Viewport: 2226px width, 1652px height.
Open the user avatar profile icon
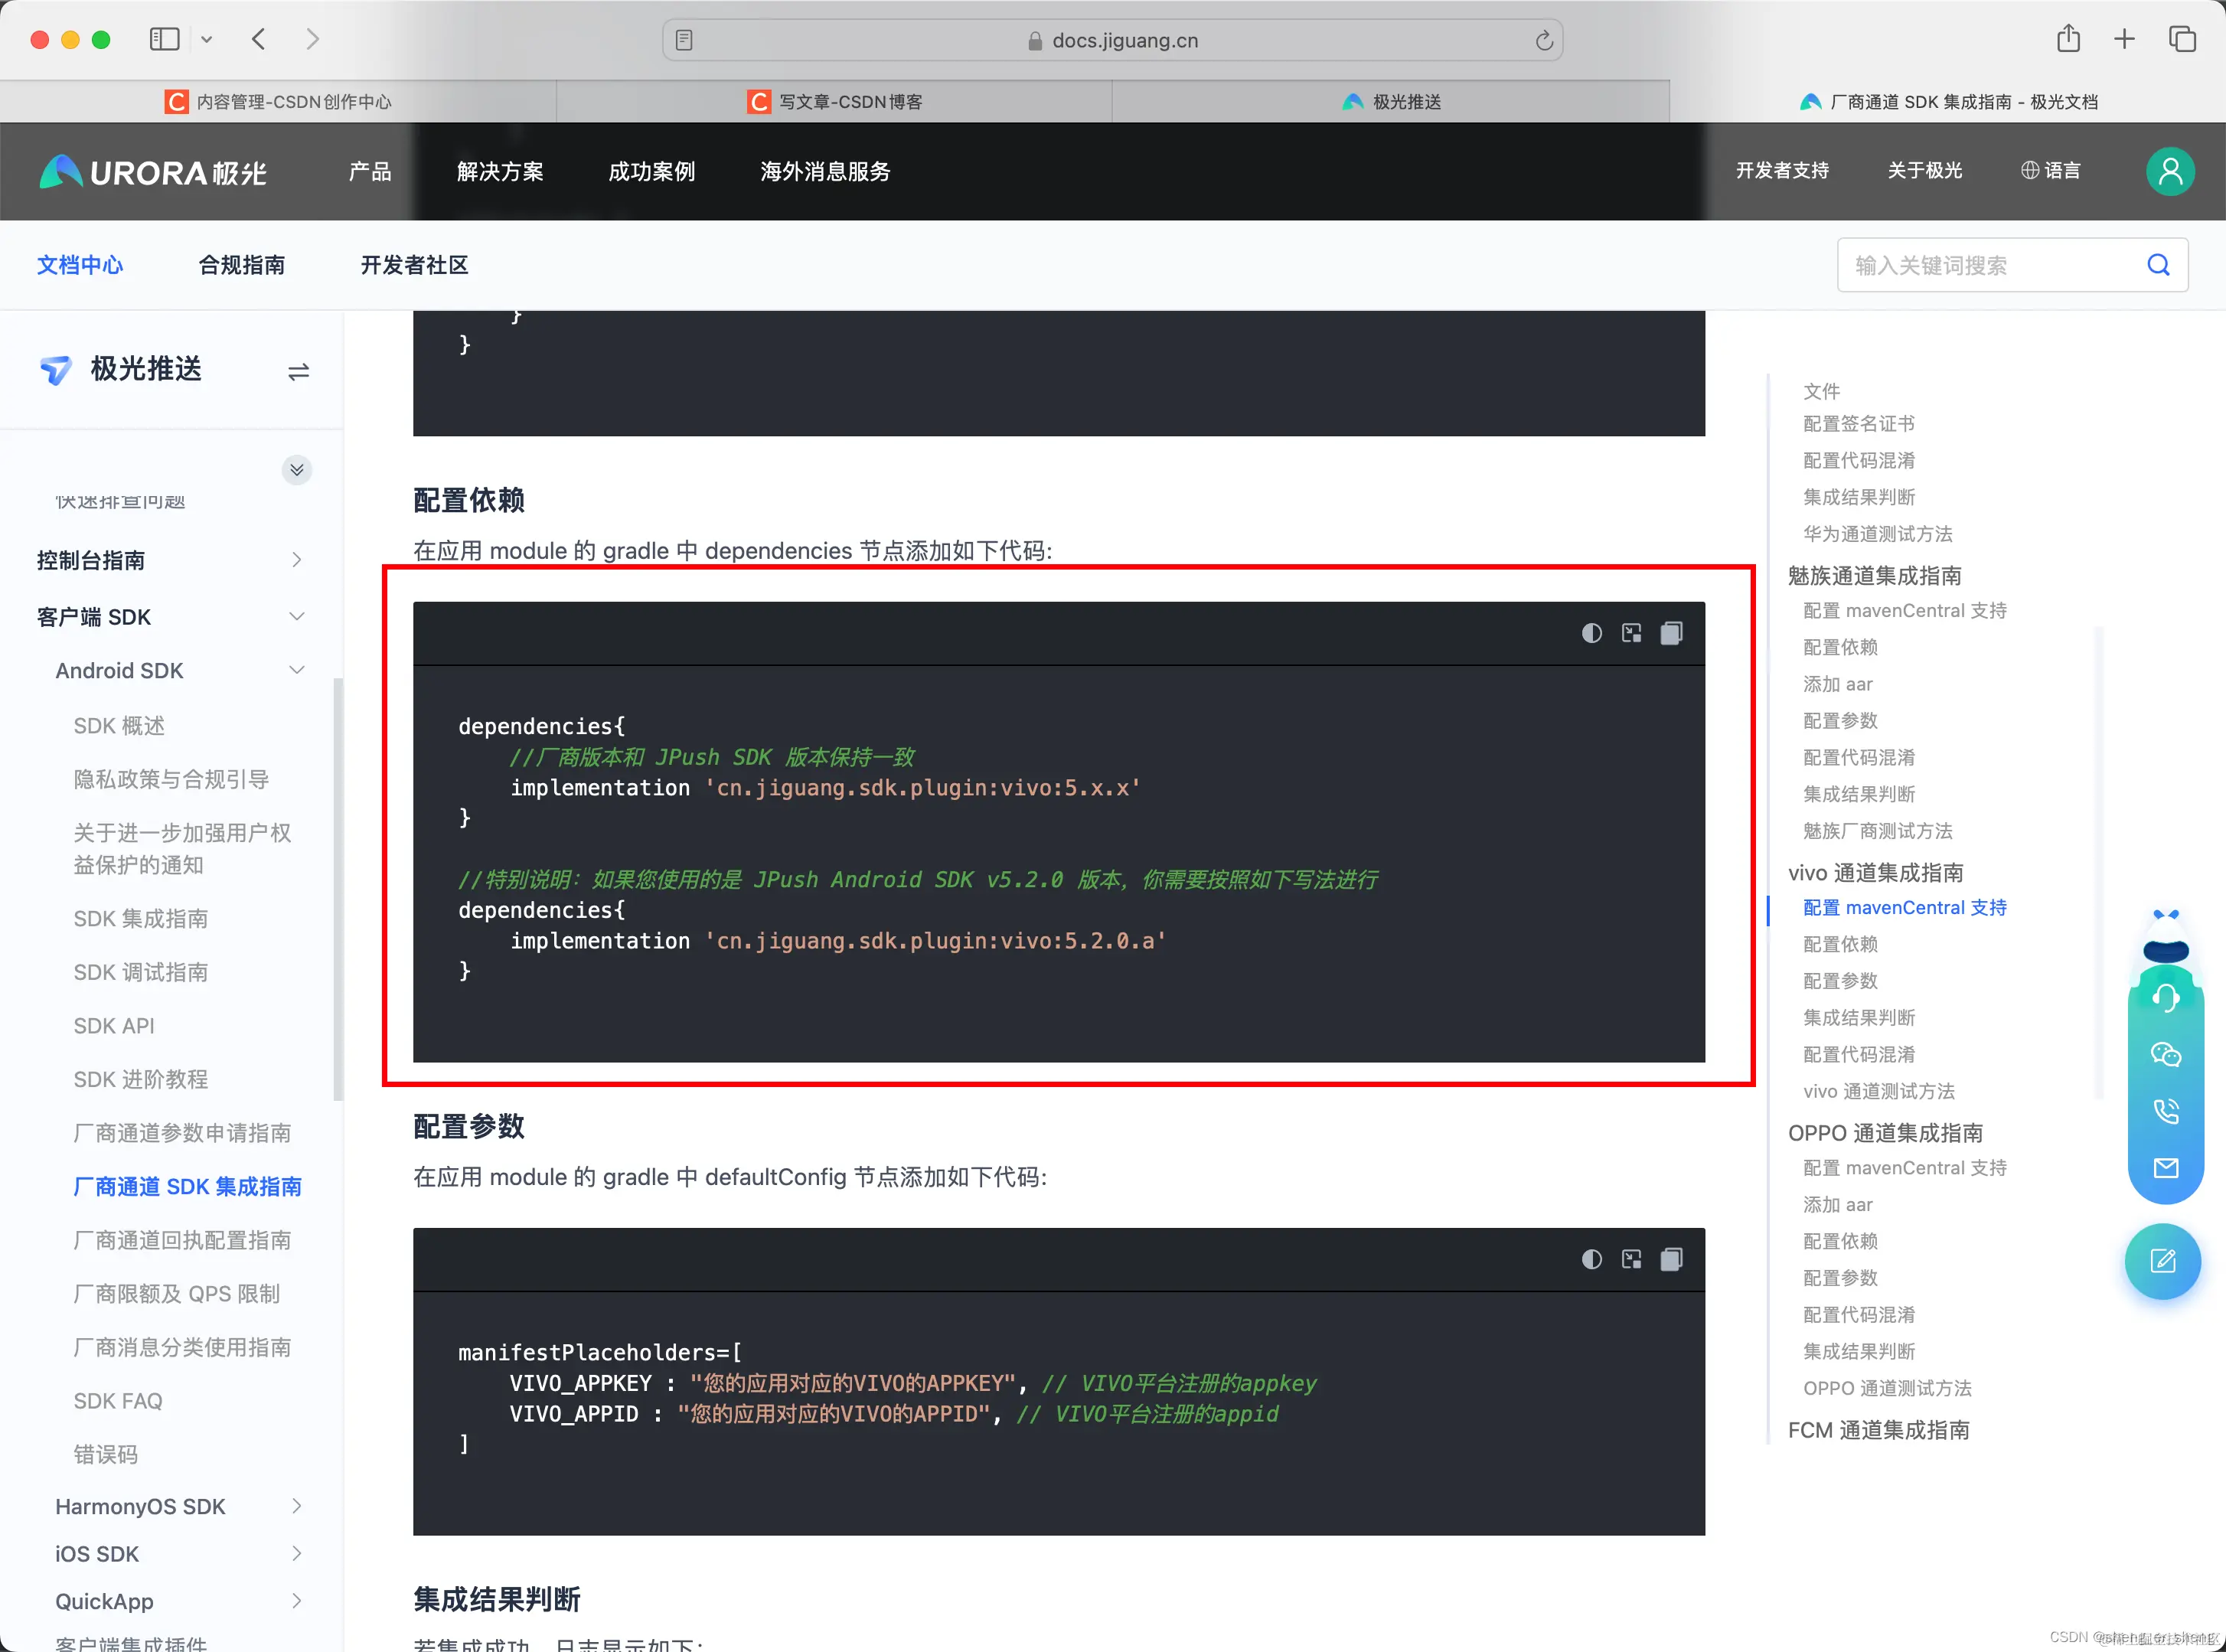[2169, 171]
